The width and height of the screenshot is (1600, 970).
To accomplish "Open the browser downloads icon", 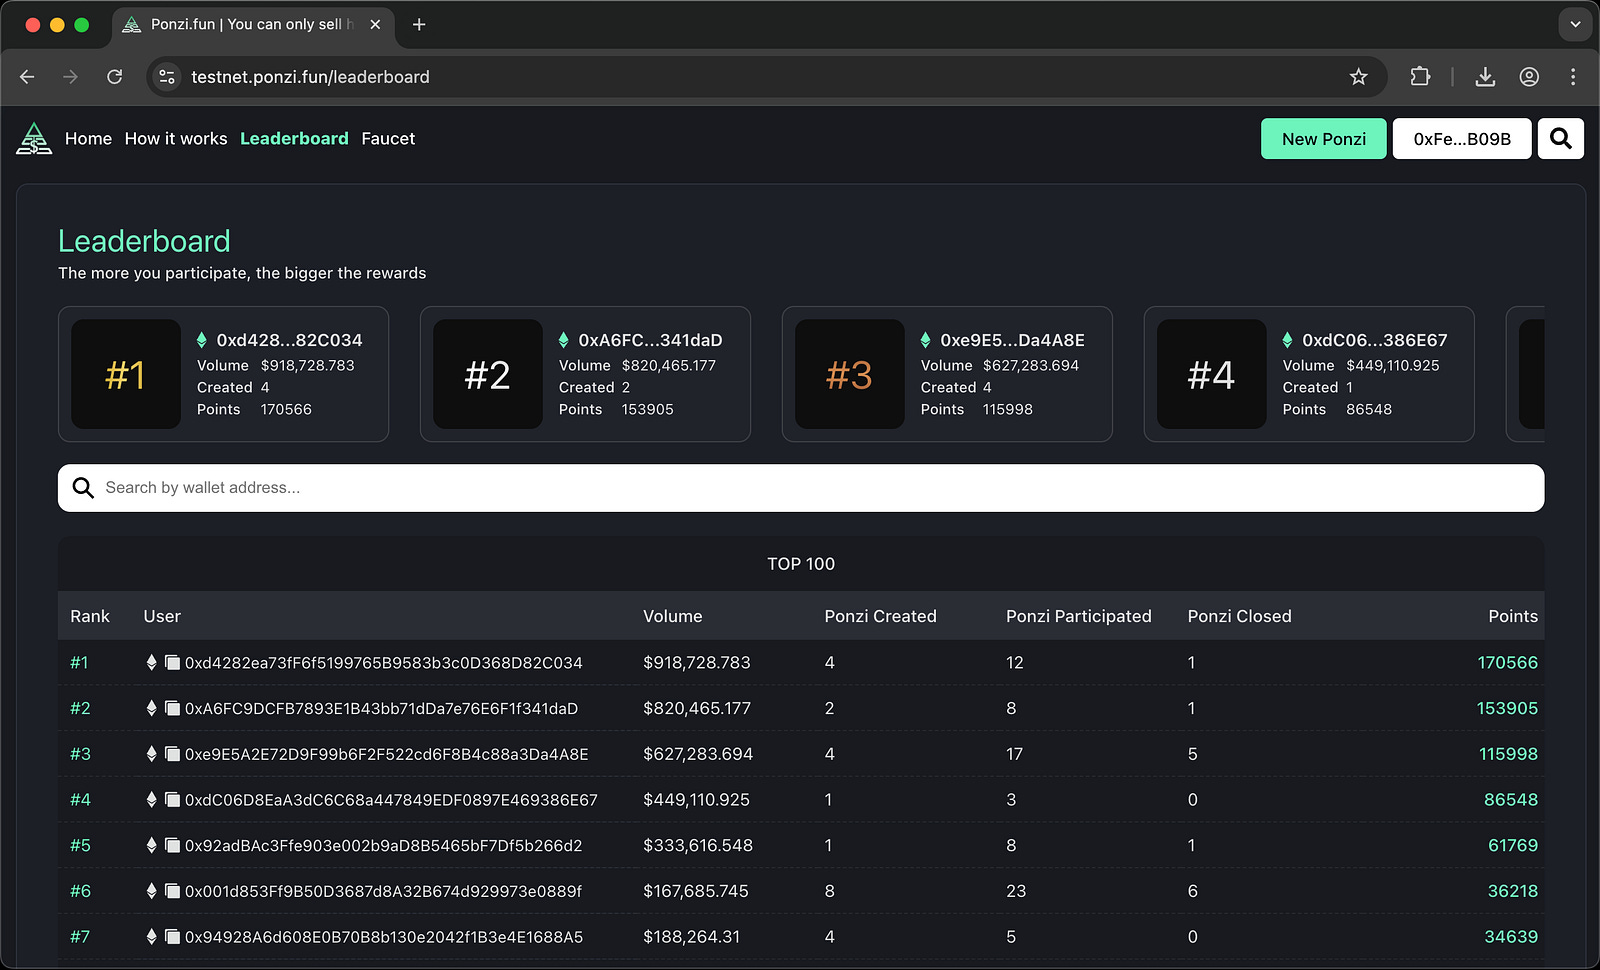I will [1485, 77].
